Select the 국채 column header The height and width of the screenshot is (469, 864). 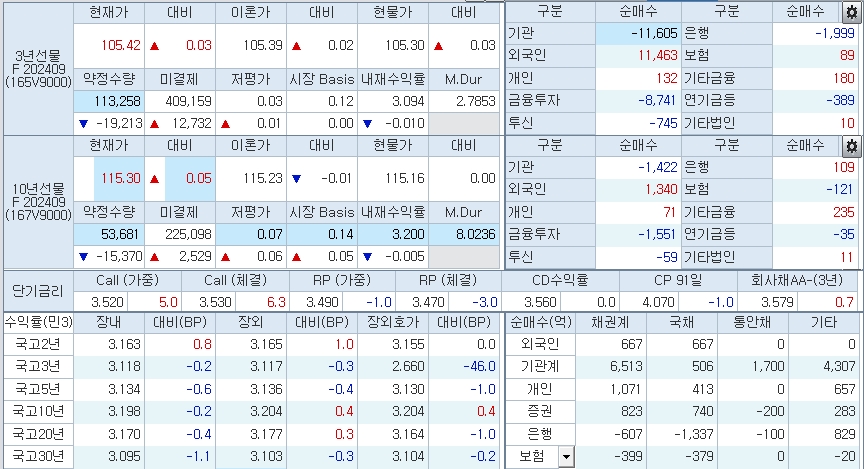click(683, 322)
